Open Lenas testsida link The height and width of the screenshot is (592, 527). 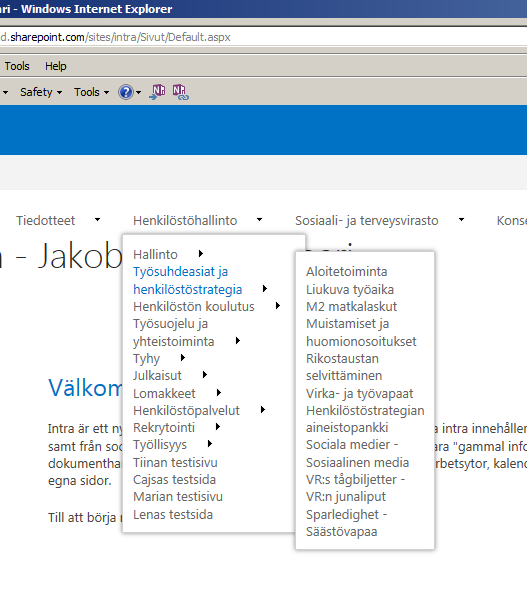[173, 515]
